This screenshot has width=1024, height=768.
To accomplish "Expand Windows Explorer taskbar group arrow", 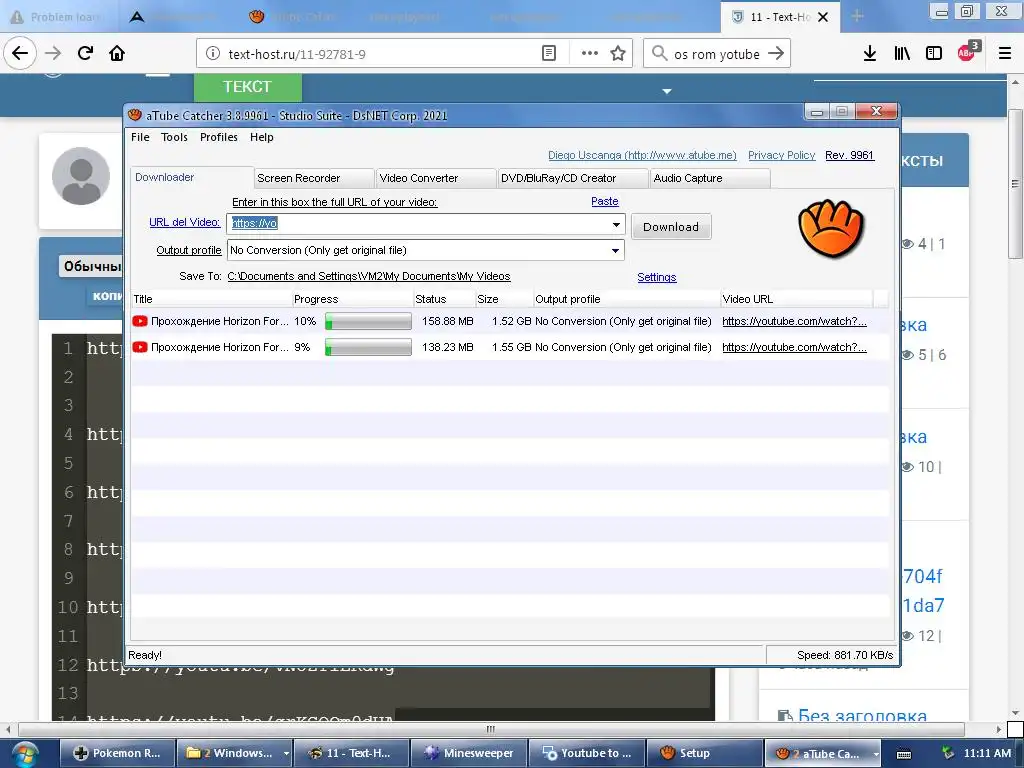I will (x=286, y=754).
